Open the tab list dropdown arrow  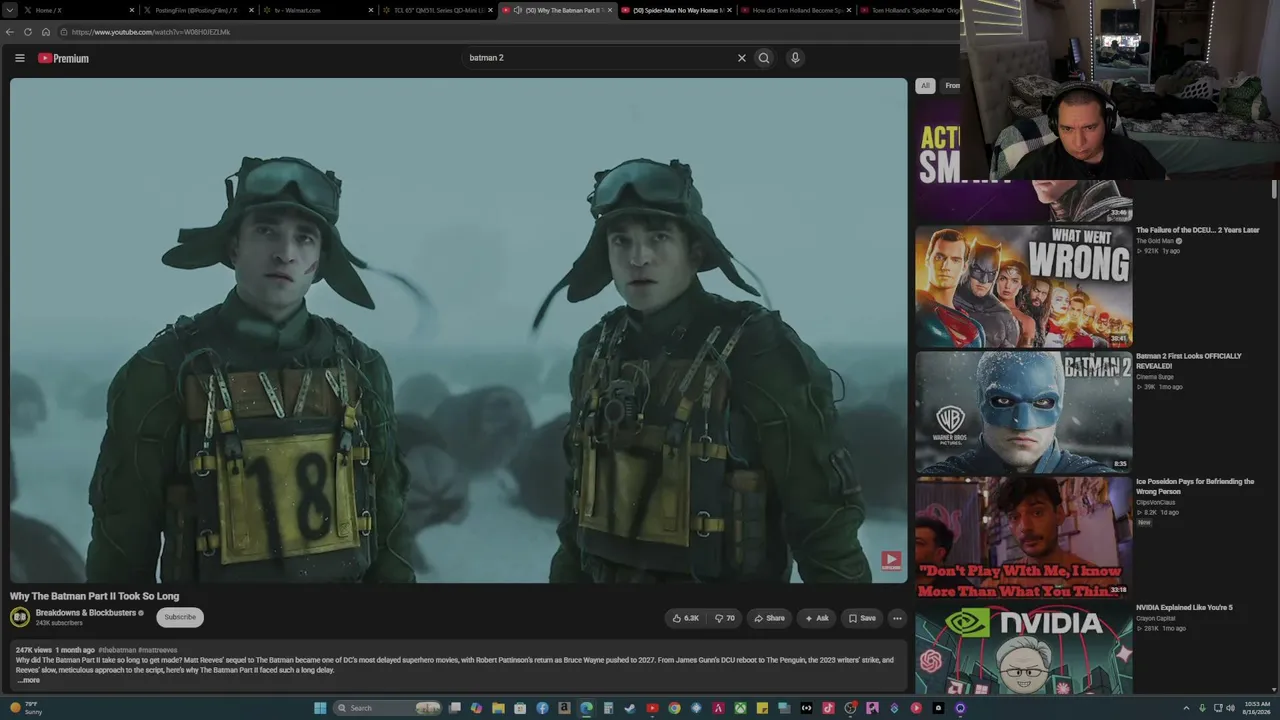click(8, 10)
